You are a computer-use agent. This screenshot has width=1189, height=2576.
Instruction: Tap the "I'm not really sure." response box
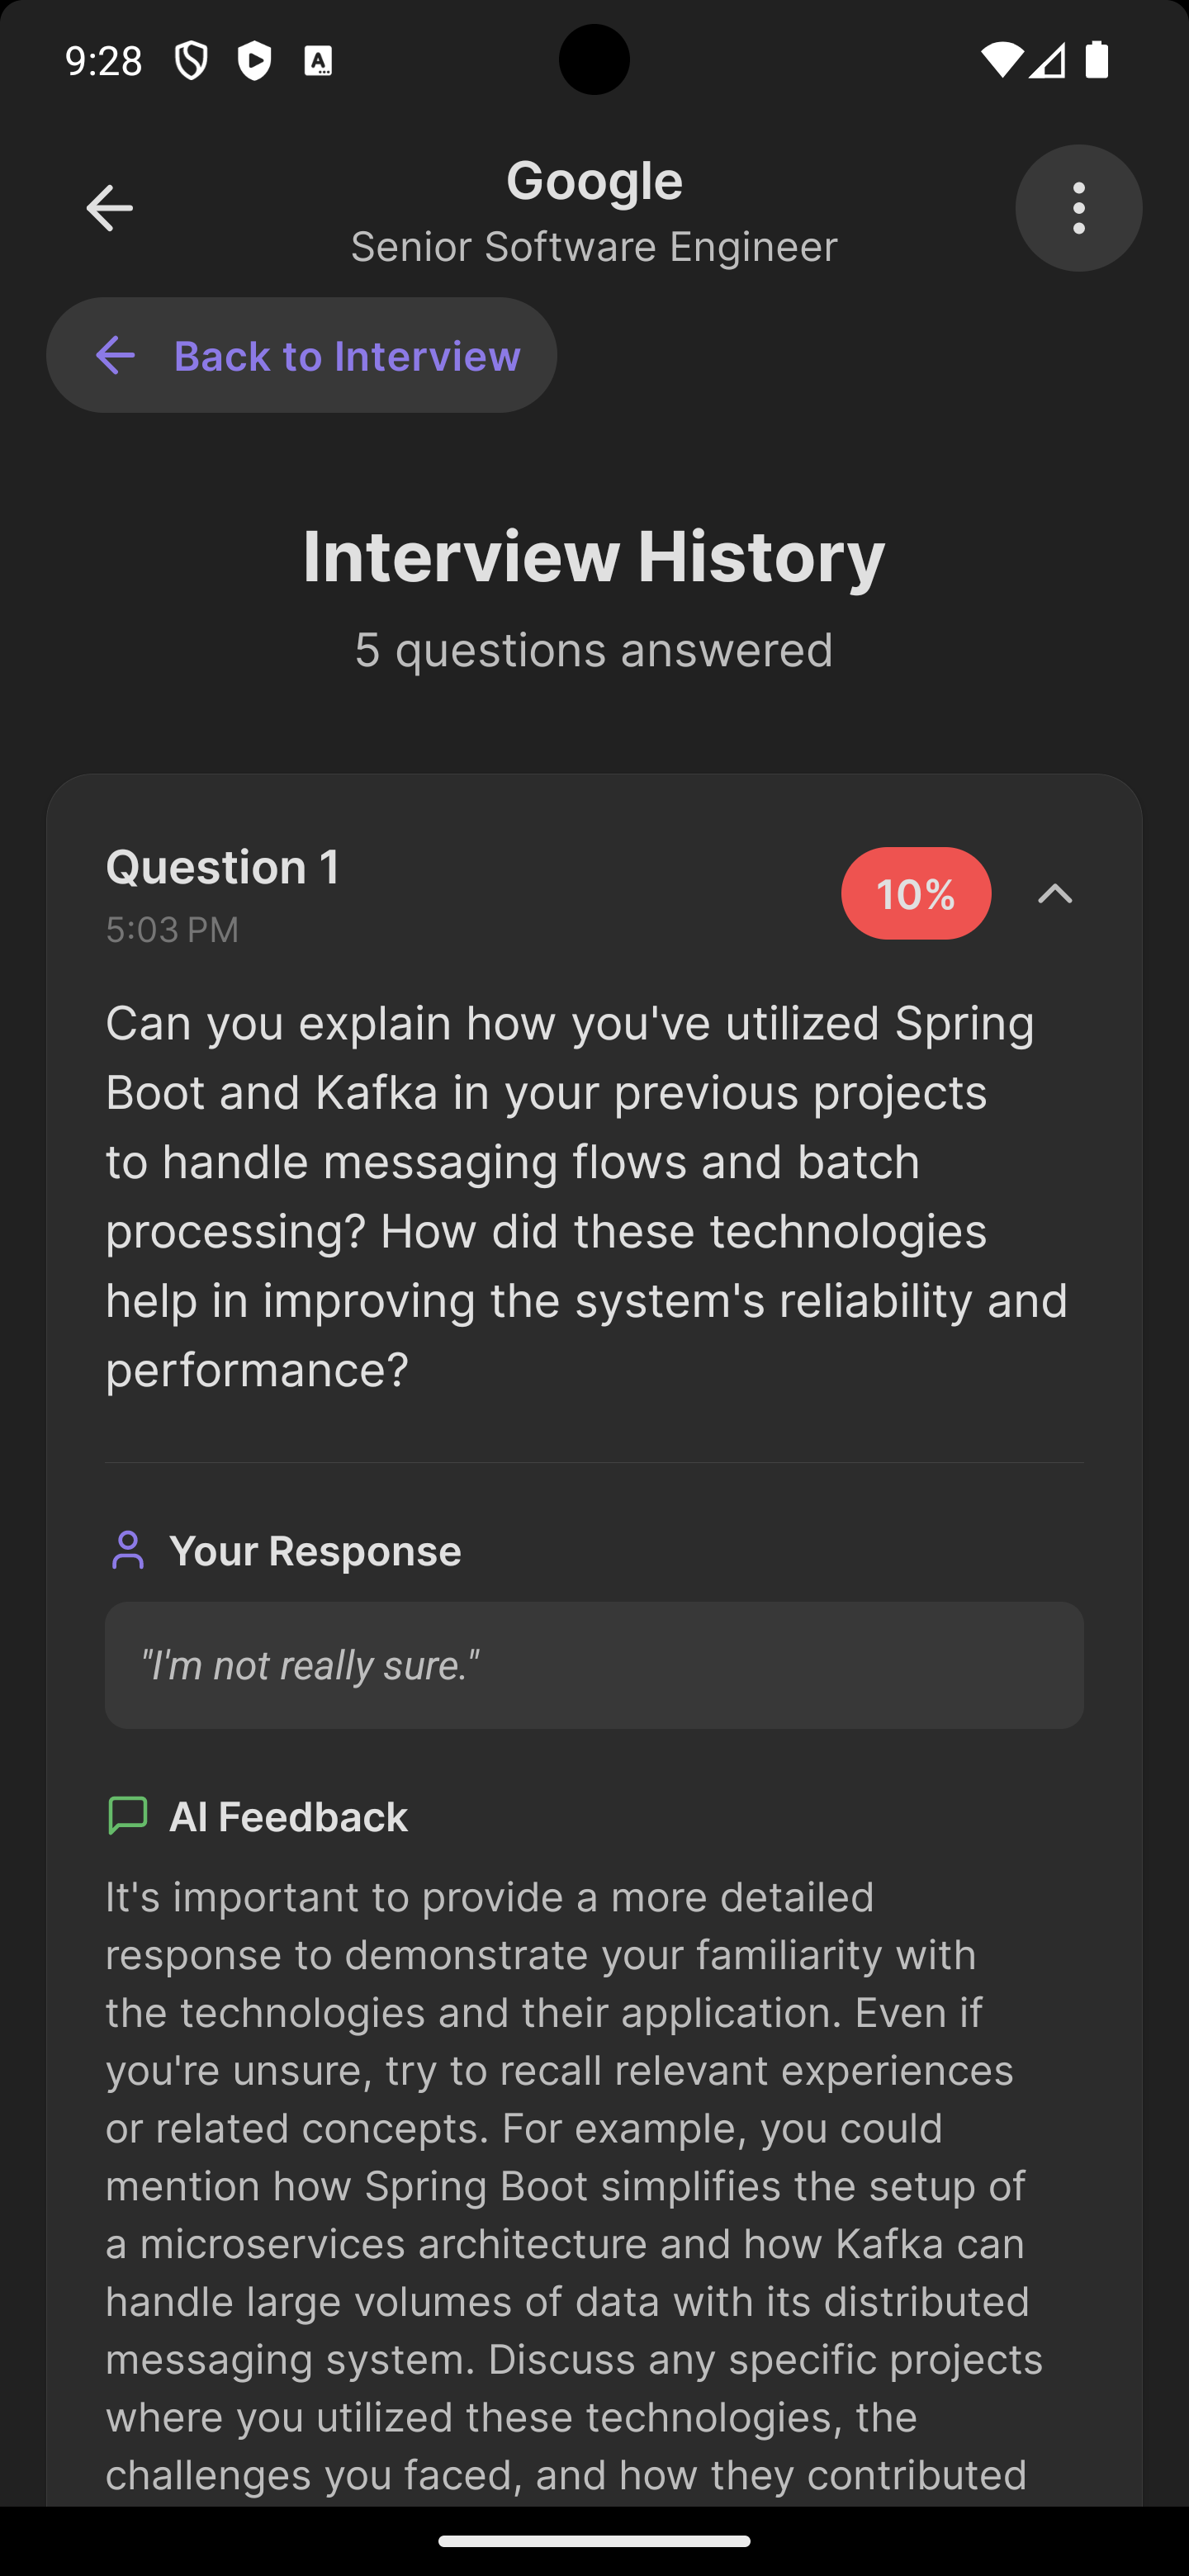pyautogui.click(x=594, y=1665)
